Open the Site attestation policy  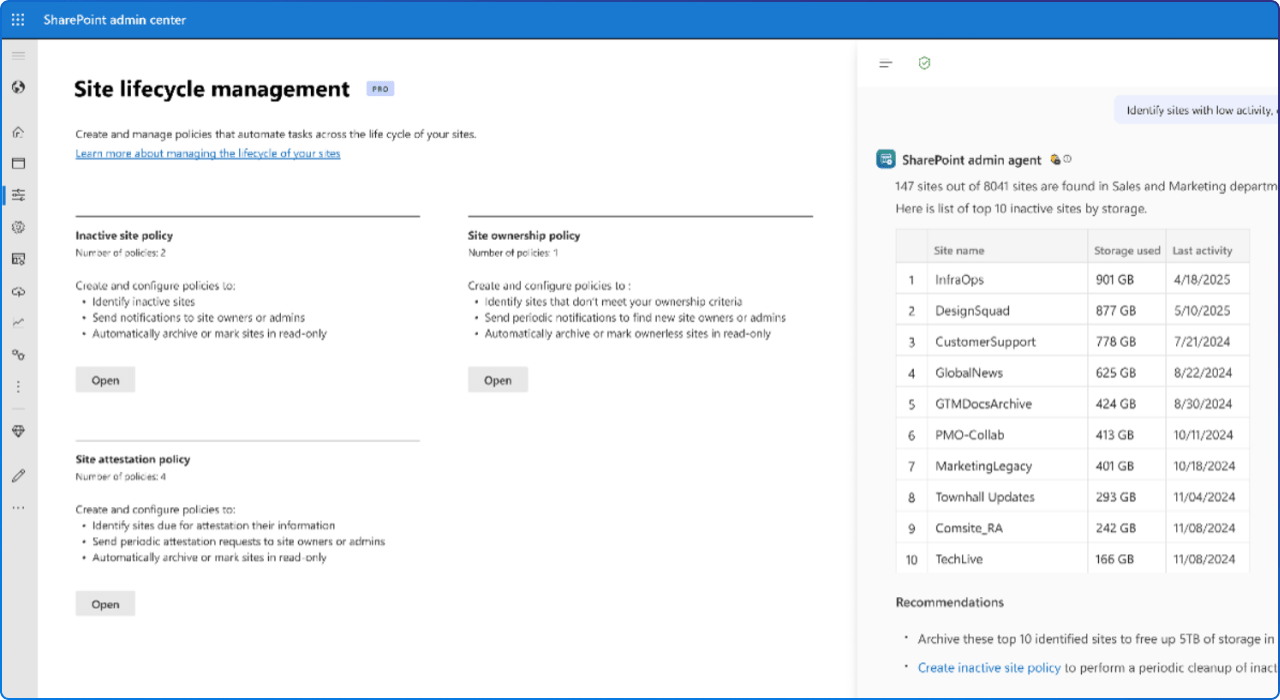pos(105,604)
